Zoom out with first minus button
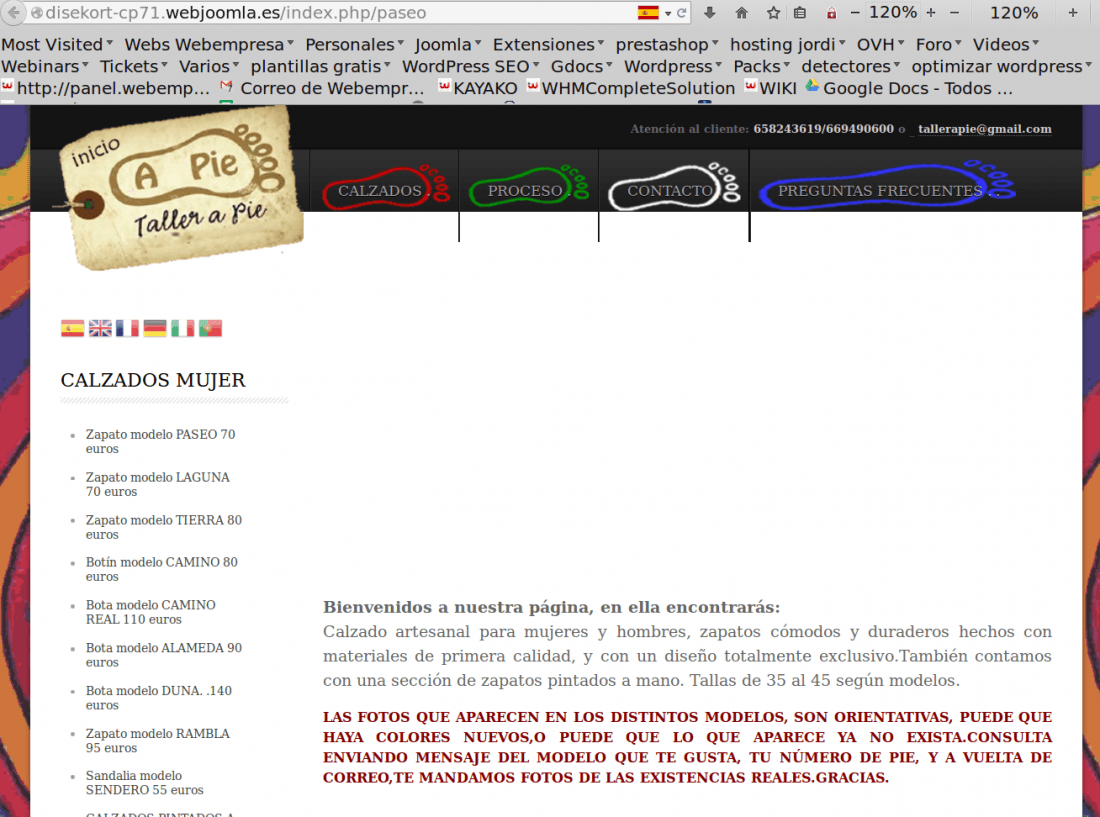This screenshot has width=1100, height=817. tap(854, 13)
